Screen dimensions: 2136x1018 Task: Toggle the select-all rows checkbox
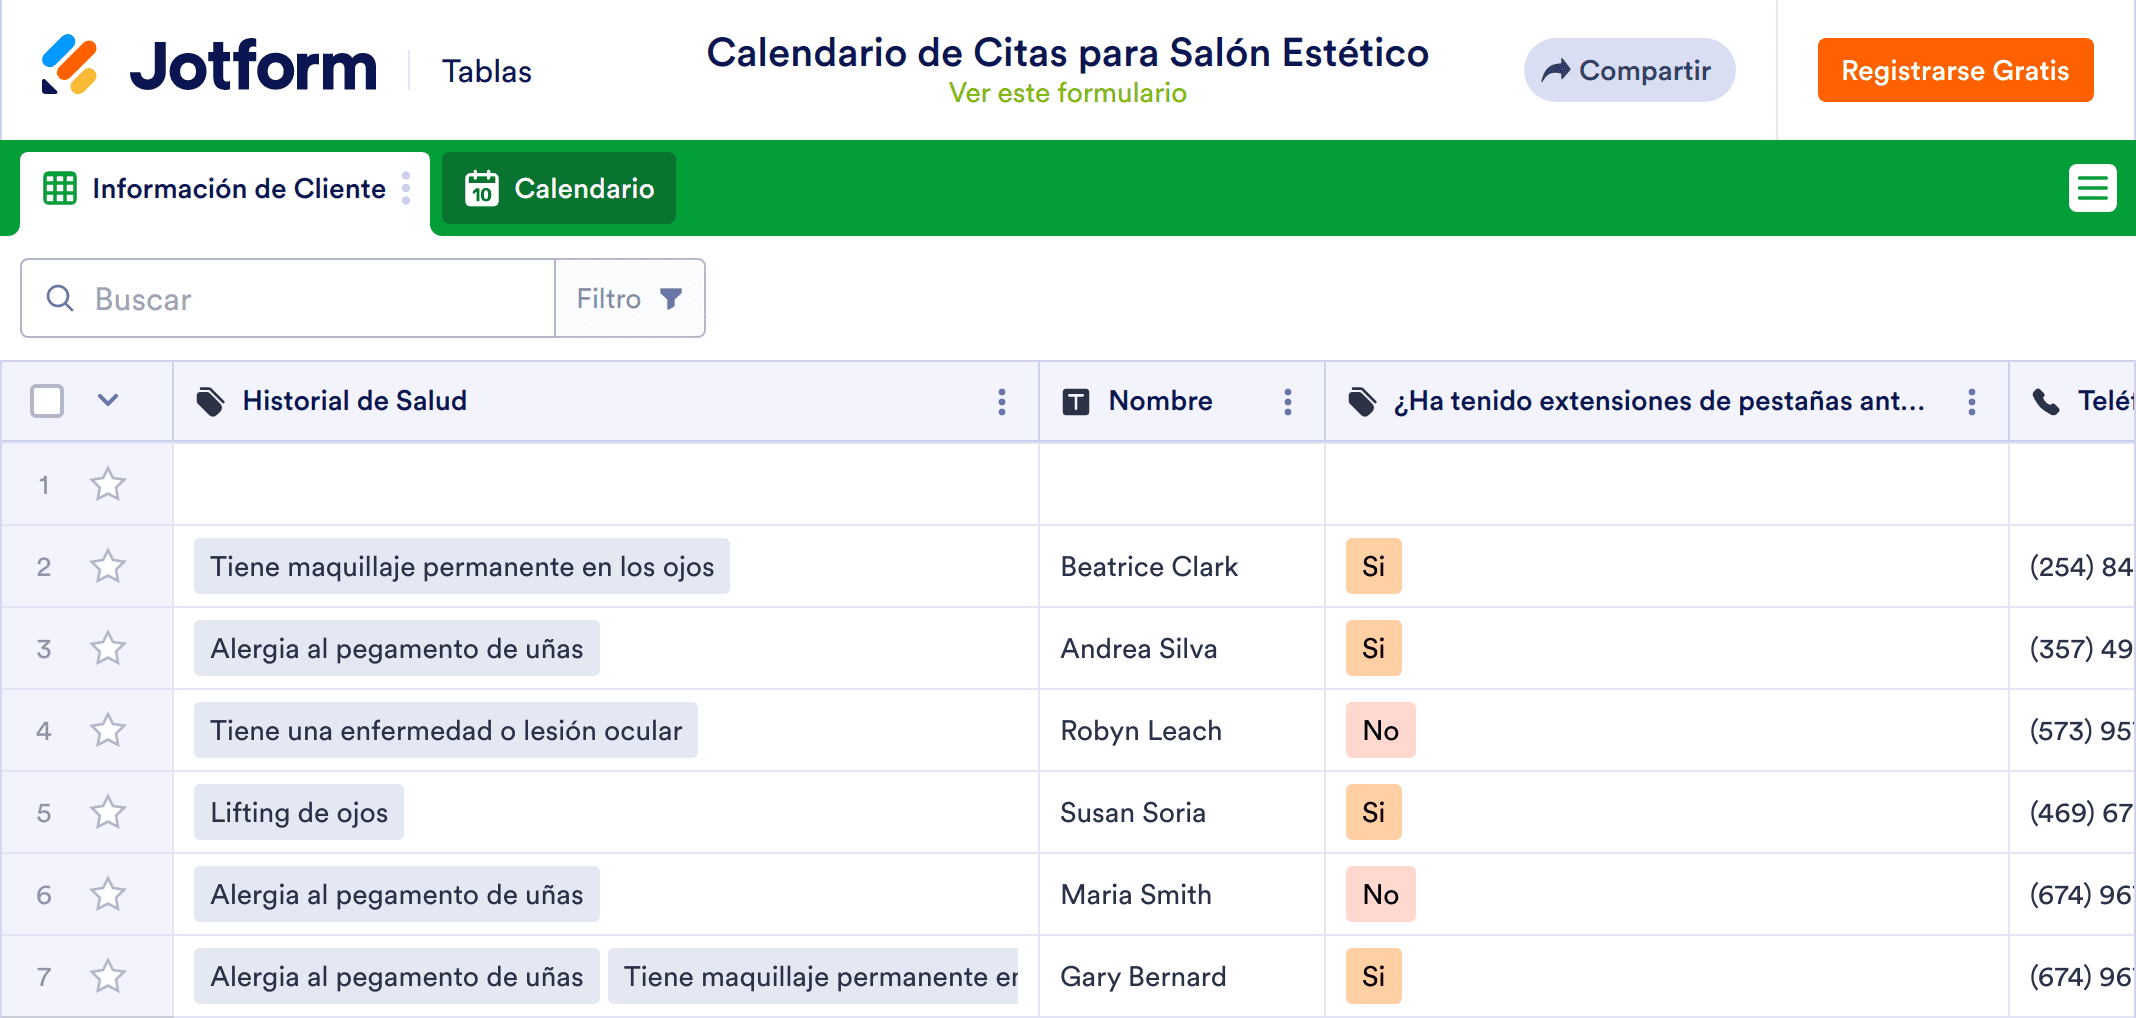pyautogui.click(x=47, y=401)
